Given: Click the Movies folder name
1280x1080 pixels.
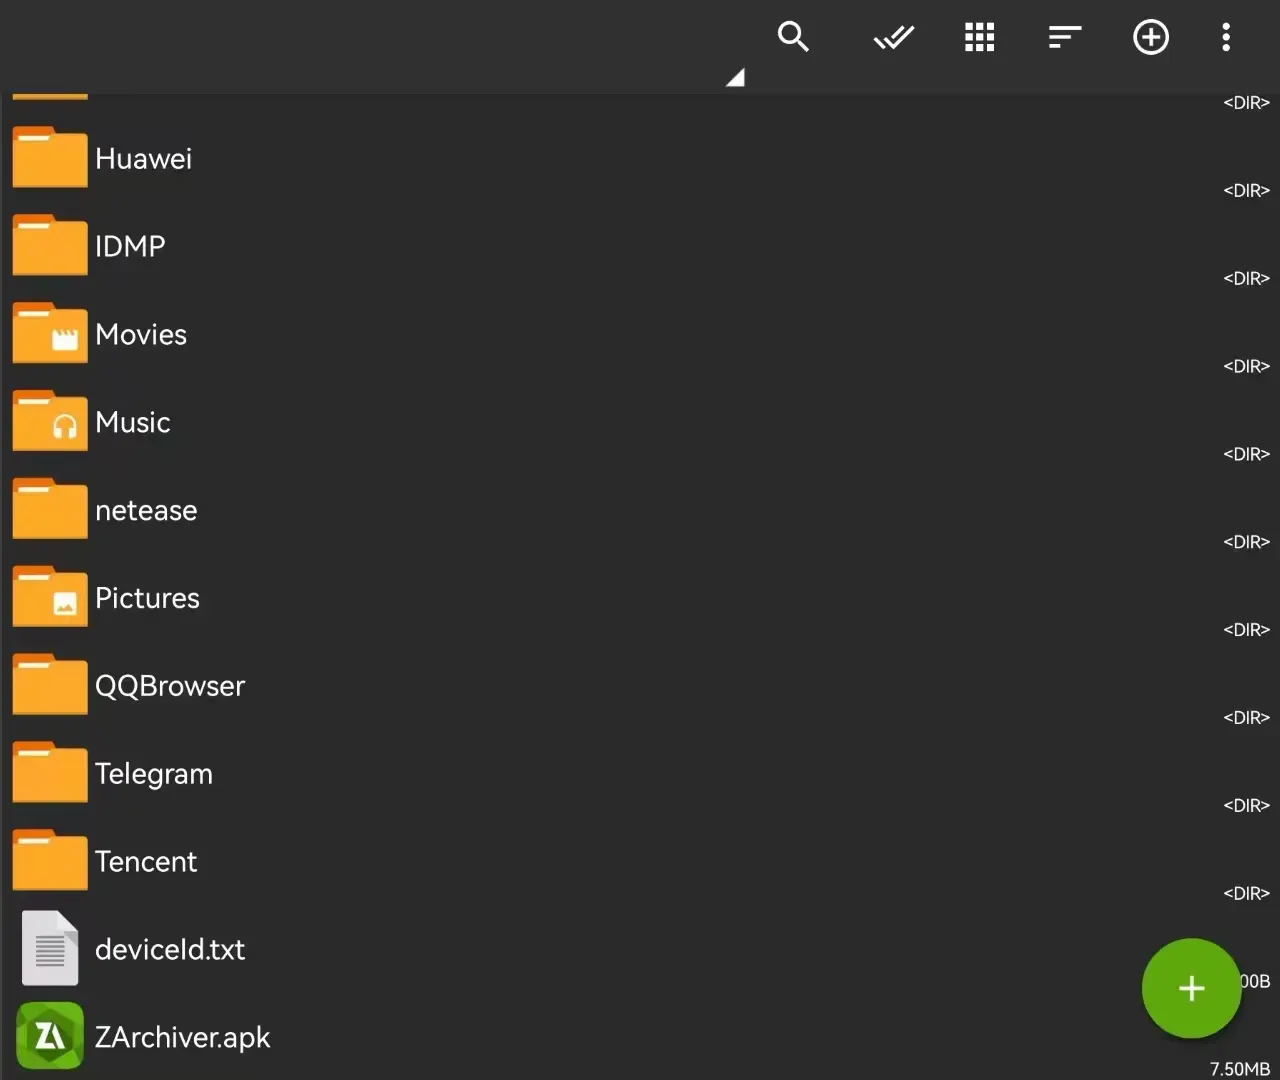Looking at the screenshot, I should click(141, 335).
